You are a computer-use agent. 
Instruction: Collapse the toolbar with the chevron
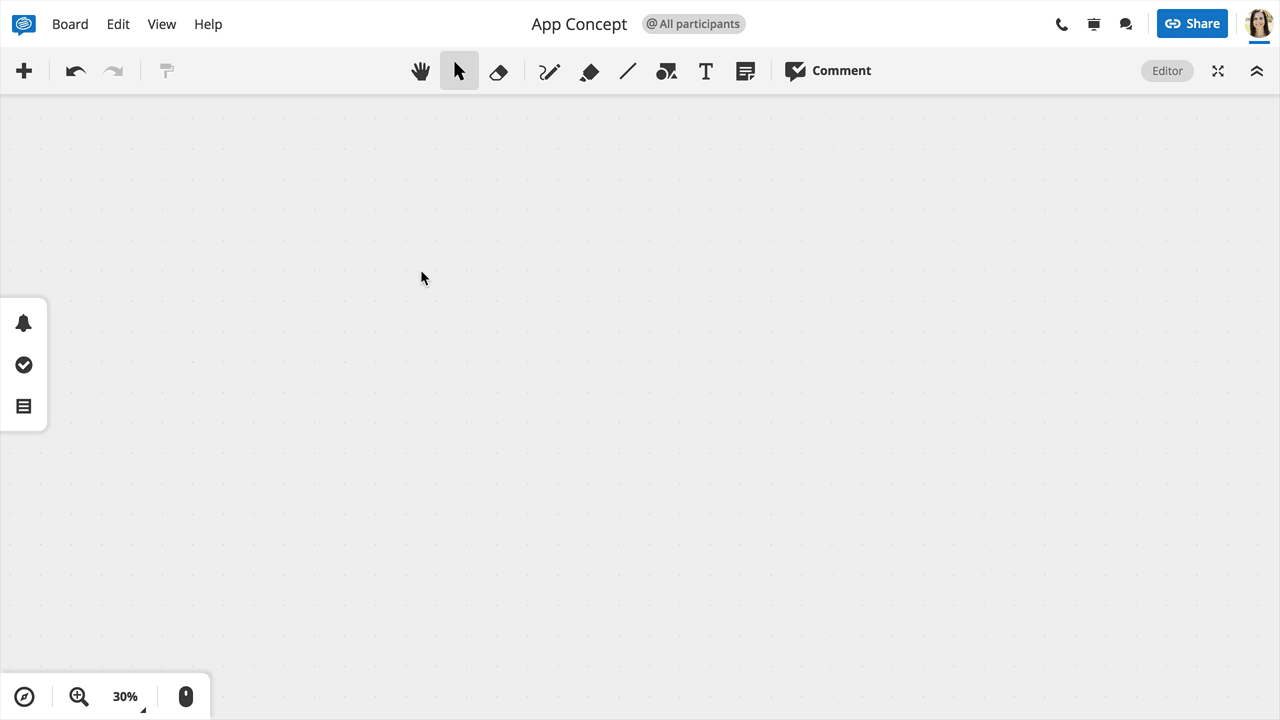[1256, 71]
